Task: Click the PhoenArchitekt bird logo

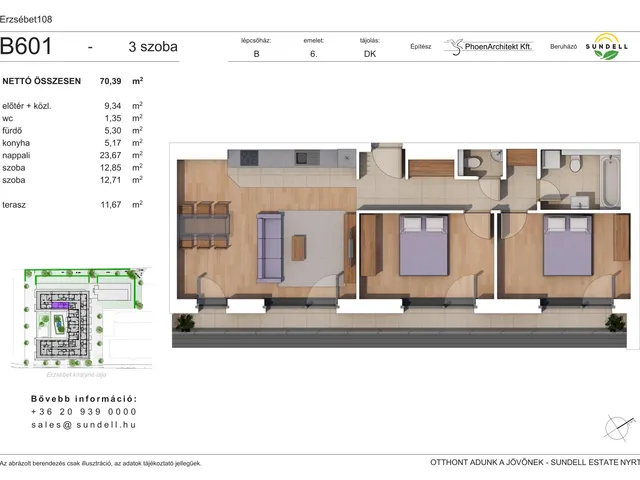Action: point(454,46)
